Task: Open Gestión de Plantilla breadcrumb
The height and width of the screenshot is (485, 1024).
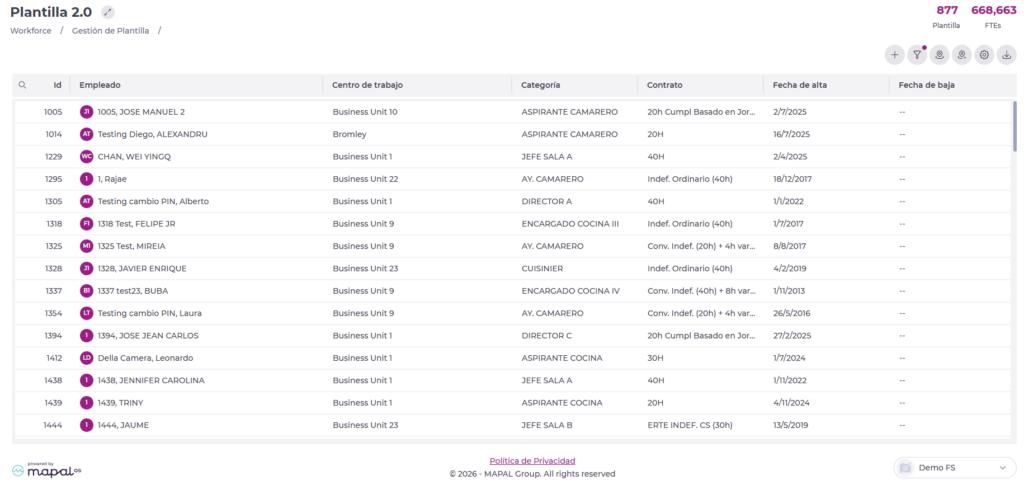Action: (110, 31)
